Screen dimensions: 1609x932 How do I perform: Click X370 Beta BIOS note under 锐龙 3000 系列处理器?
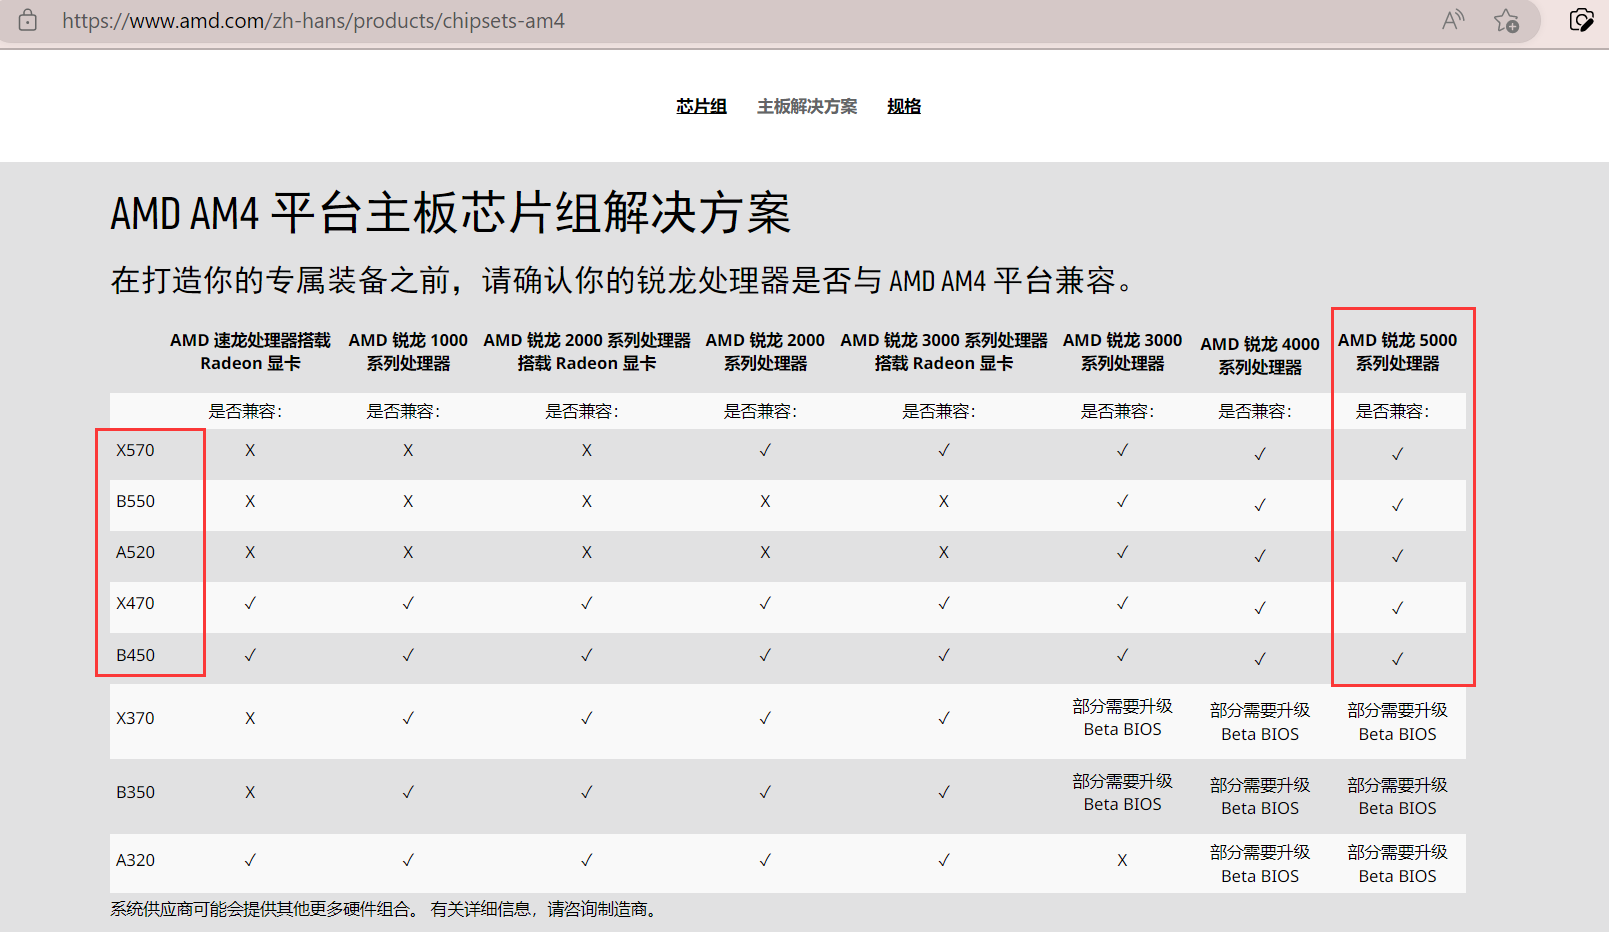(1122, 718)
